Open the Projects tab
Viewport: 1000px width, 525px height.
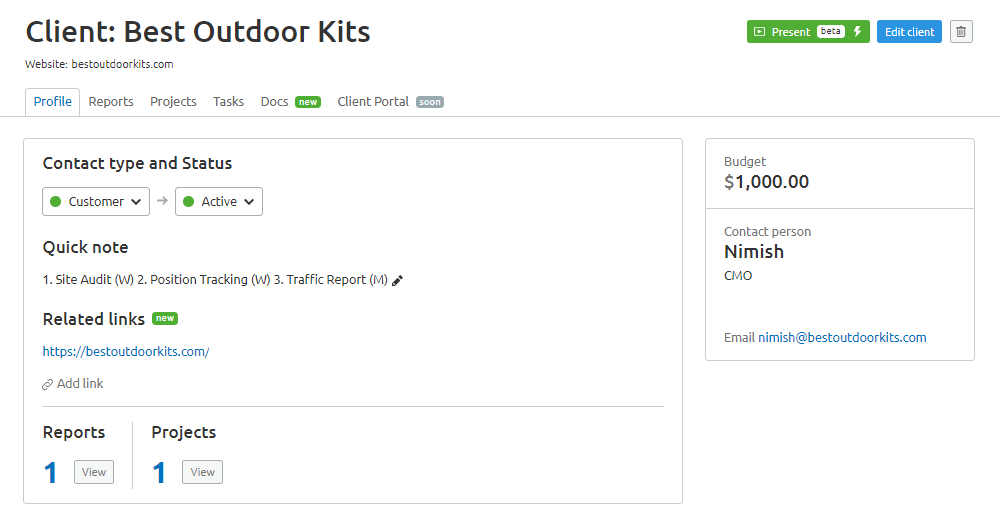click(173, 102)
